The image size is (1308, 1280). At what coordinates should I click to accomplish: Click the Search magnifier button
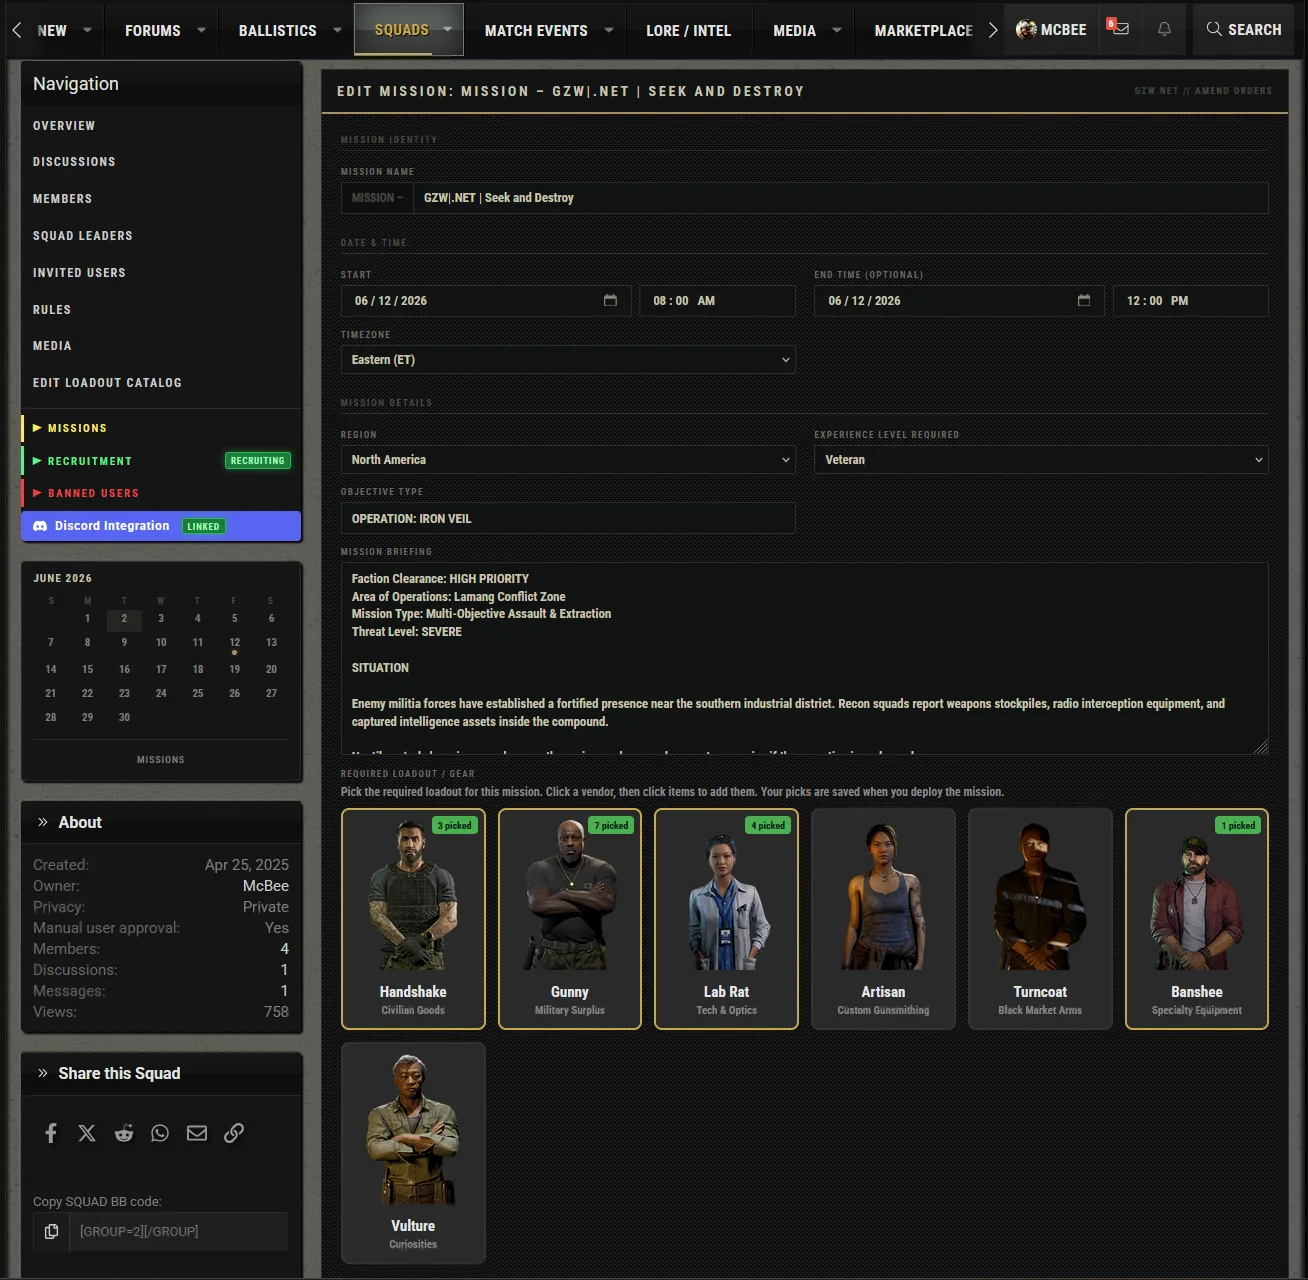(x=1243, y=29)
